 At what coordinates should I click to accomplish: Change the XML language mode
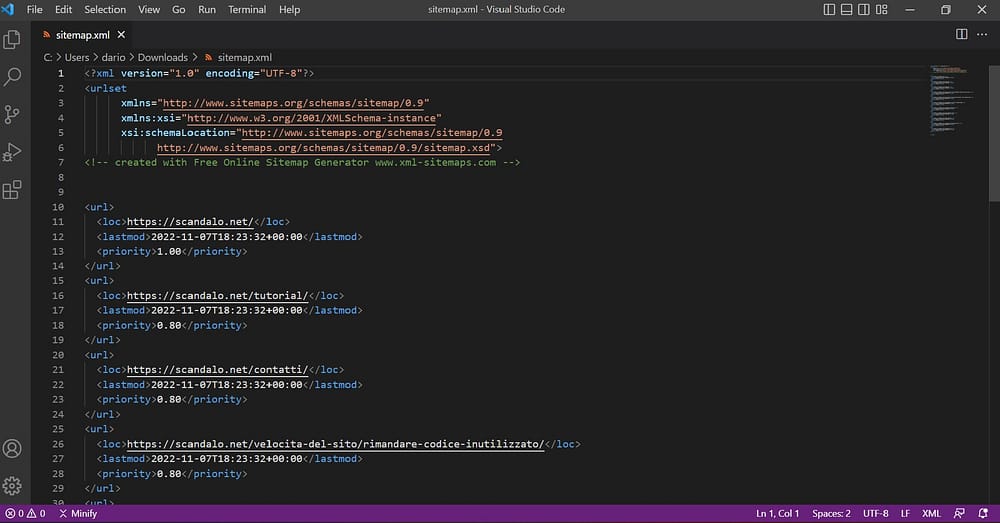tap(931, 513)
